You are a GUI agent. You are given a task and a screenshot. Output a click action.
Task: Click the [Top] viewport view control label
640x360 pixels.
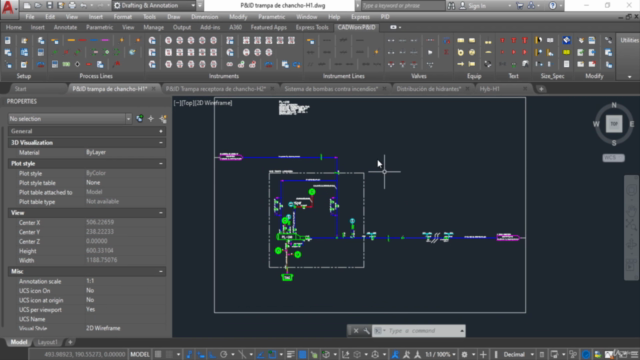(x=189, y=103)
